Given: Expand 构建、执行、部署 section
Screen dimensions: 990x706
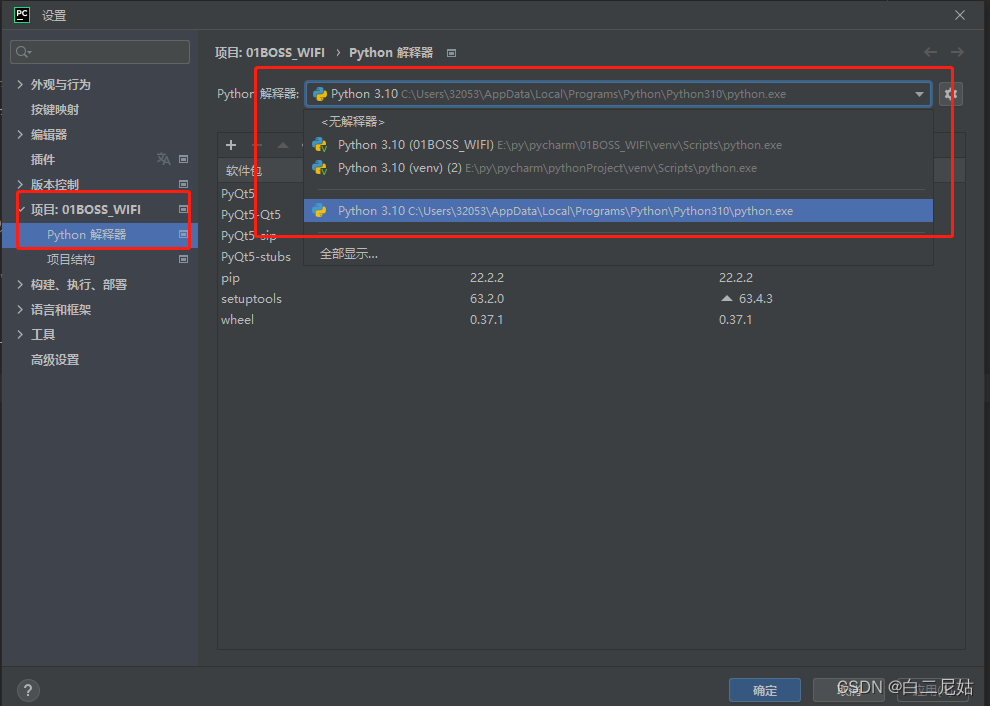Looking at the screenshot, I should point(20,285).
